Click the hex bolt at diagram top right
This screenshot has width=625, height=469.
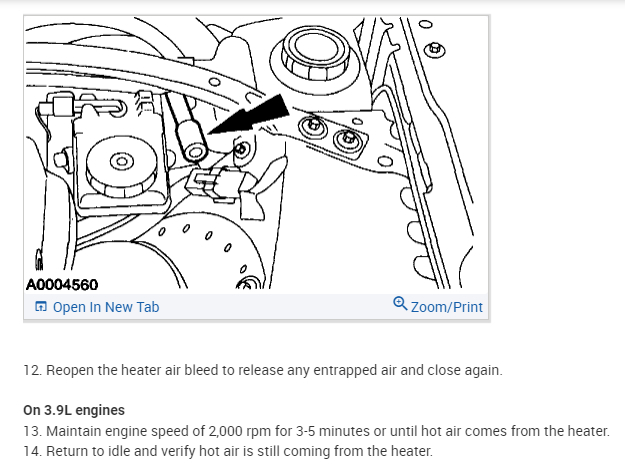434,50
